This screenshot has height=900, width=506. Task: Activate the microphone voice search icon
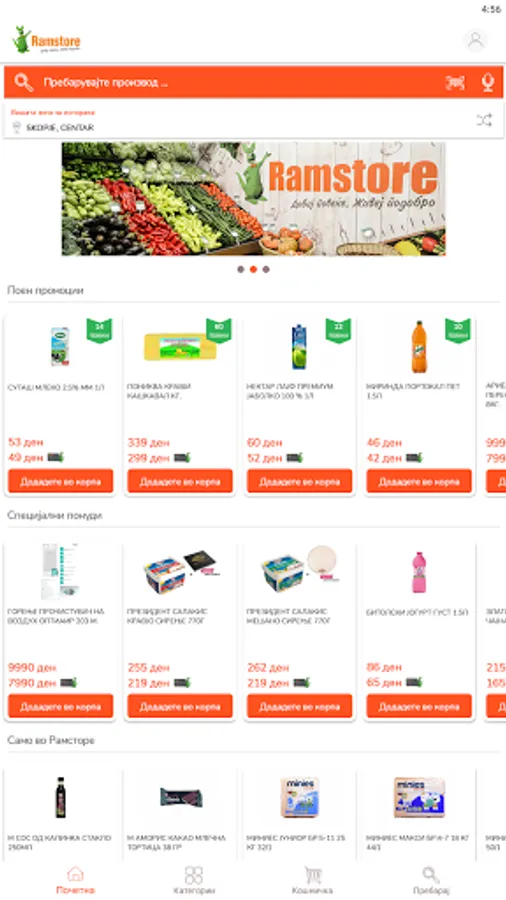pos(488,83)
